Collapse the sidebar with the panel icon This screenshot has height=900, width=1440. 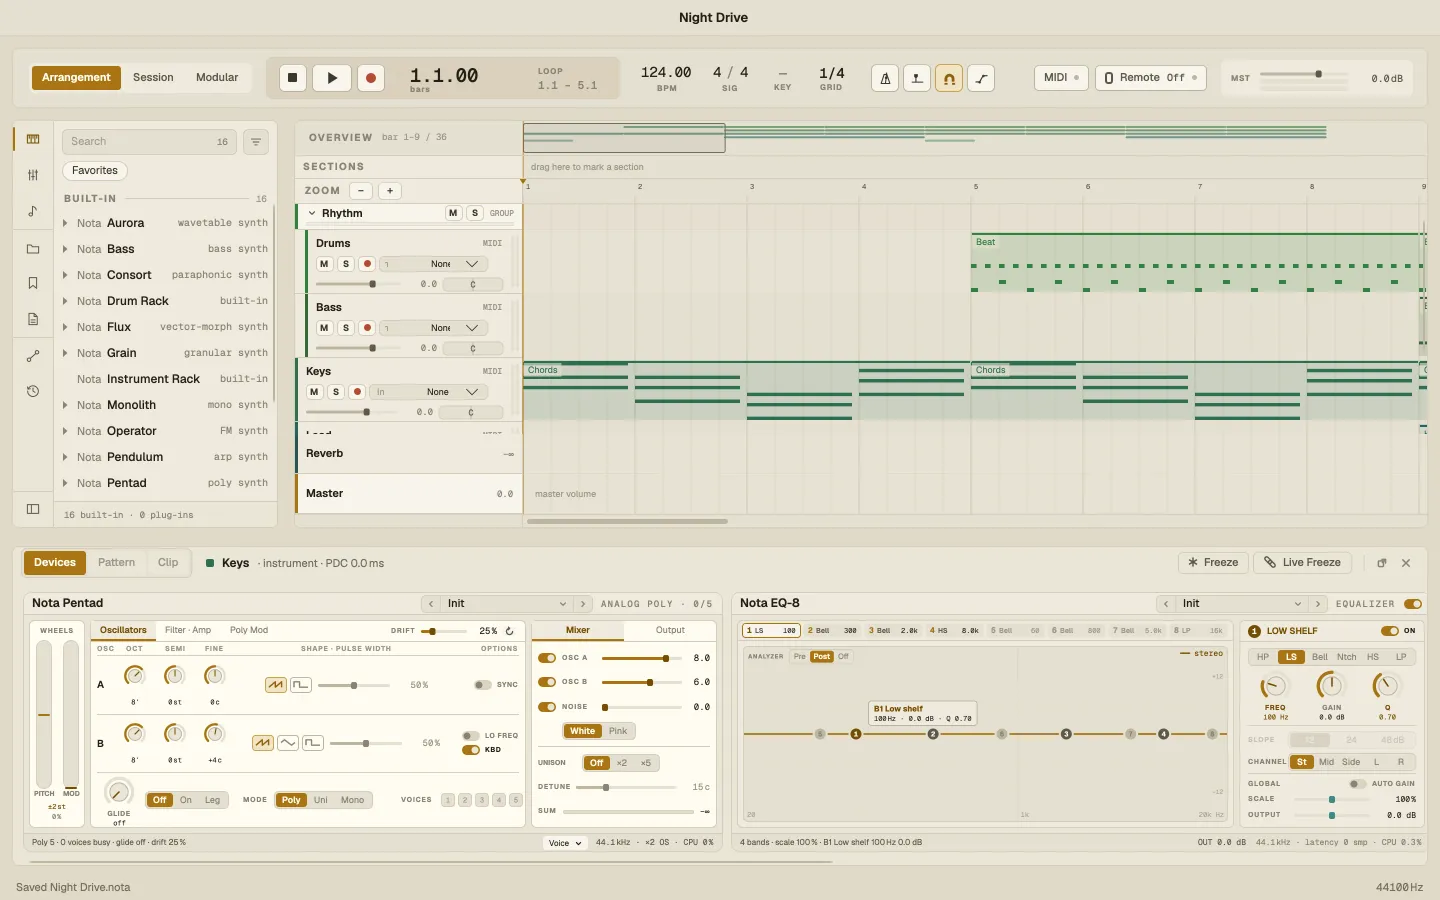[x=33, y=509]
